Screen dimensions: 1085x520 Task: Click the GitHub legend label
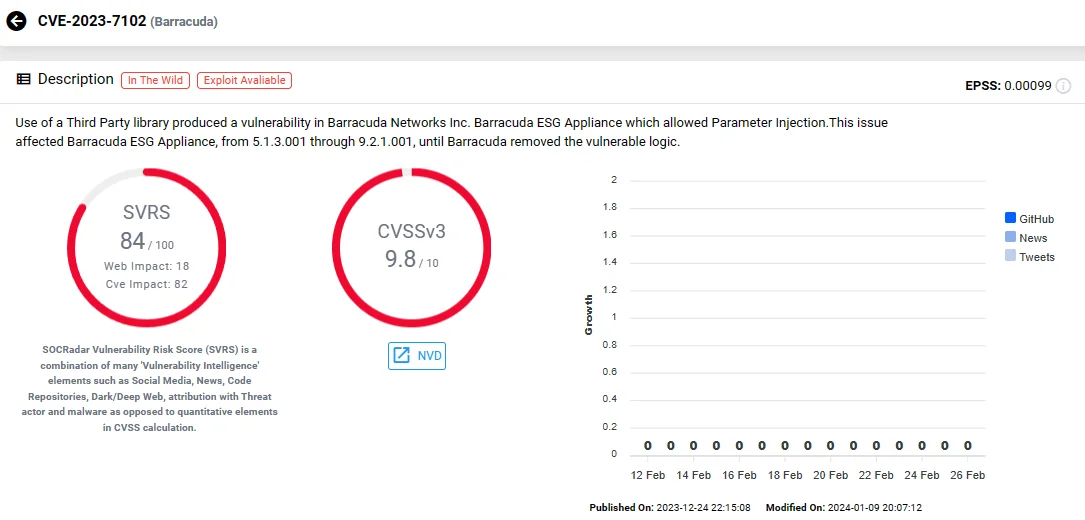(1037, 219)
